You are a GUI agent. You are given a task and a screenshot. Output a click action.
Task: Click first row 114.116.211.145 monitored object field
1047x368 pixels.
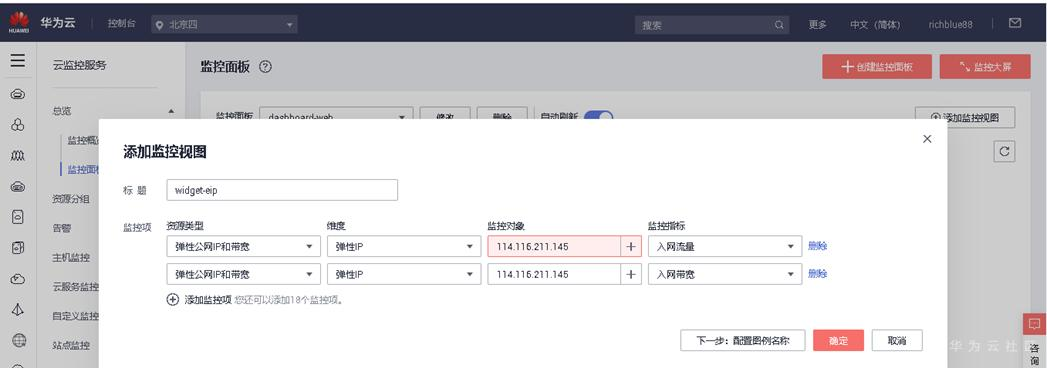tap(554, 246)
